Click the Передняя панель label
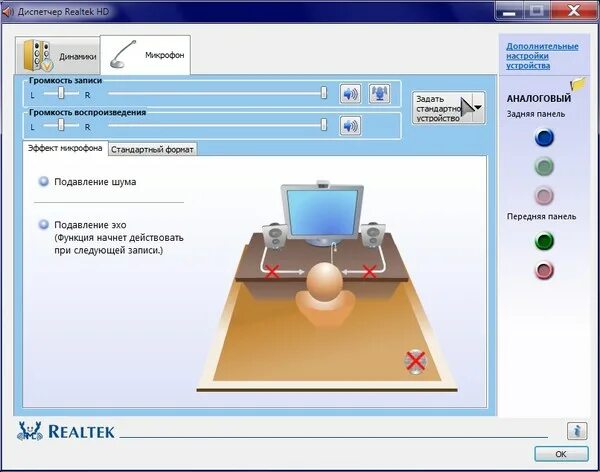The width and height of the screenshot is (600, 472). click(x=541, y=217)
